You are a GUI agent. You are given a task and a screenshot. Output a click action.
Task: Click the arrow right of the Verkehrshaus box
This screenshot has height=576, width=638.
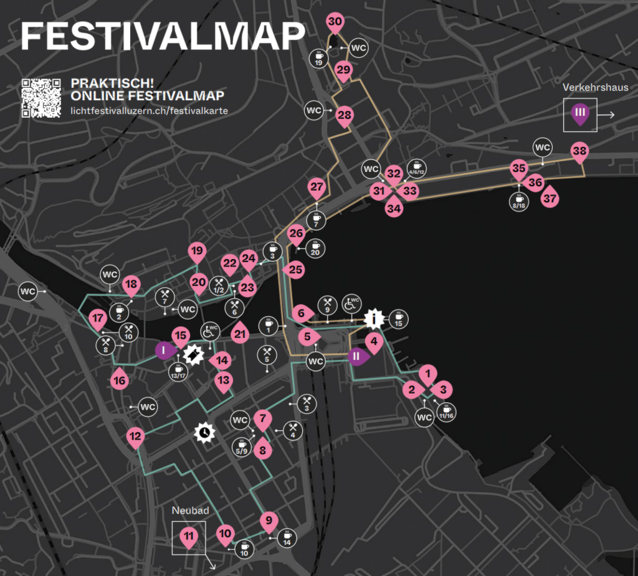[x=606, y=117]
